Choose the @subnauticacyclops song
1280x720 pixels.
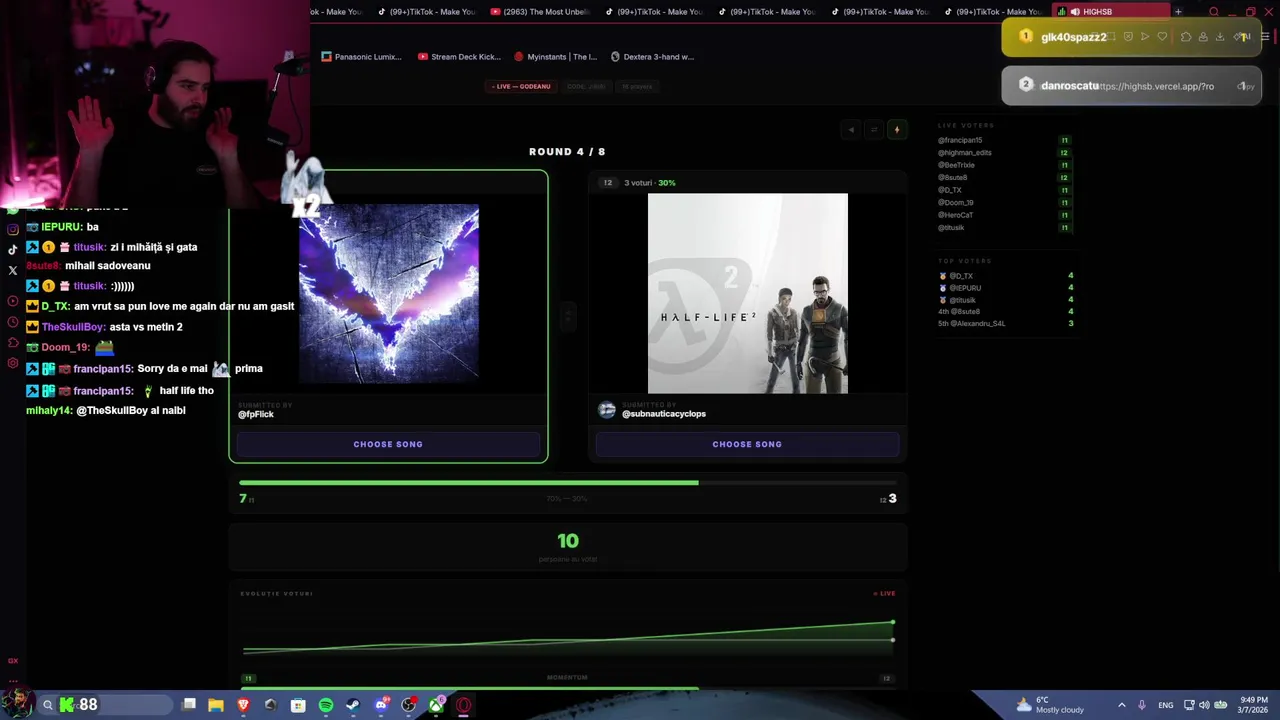[747, 444]
